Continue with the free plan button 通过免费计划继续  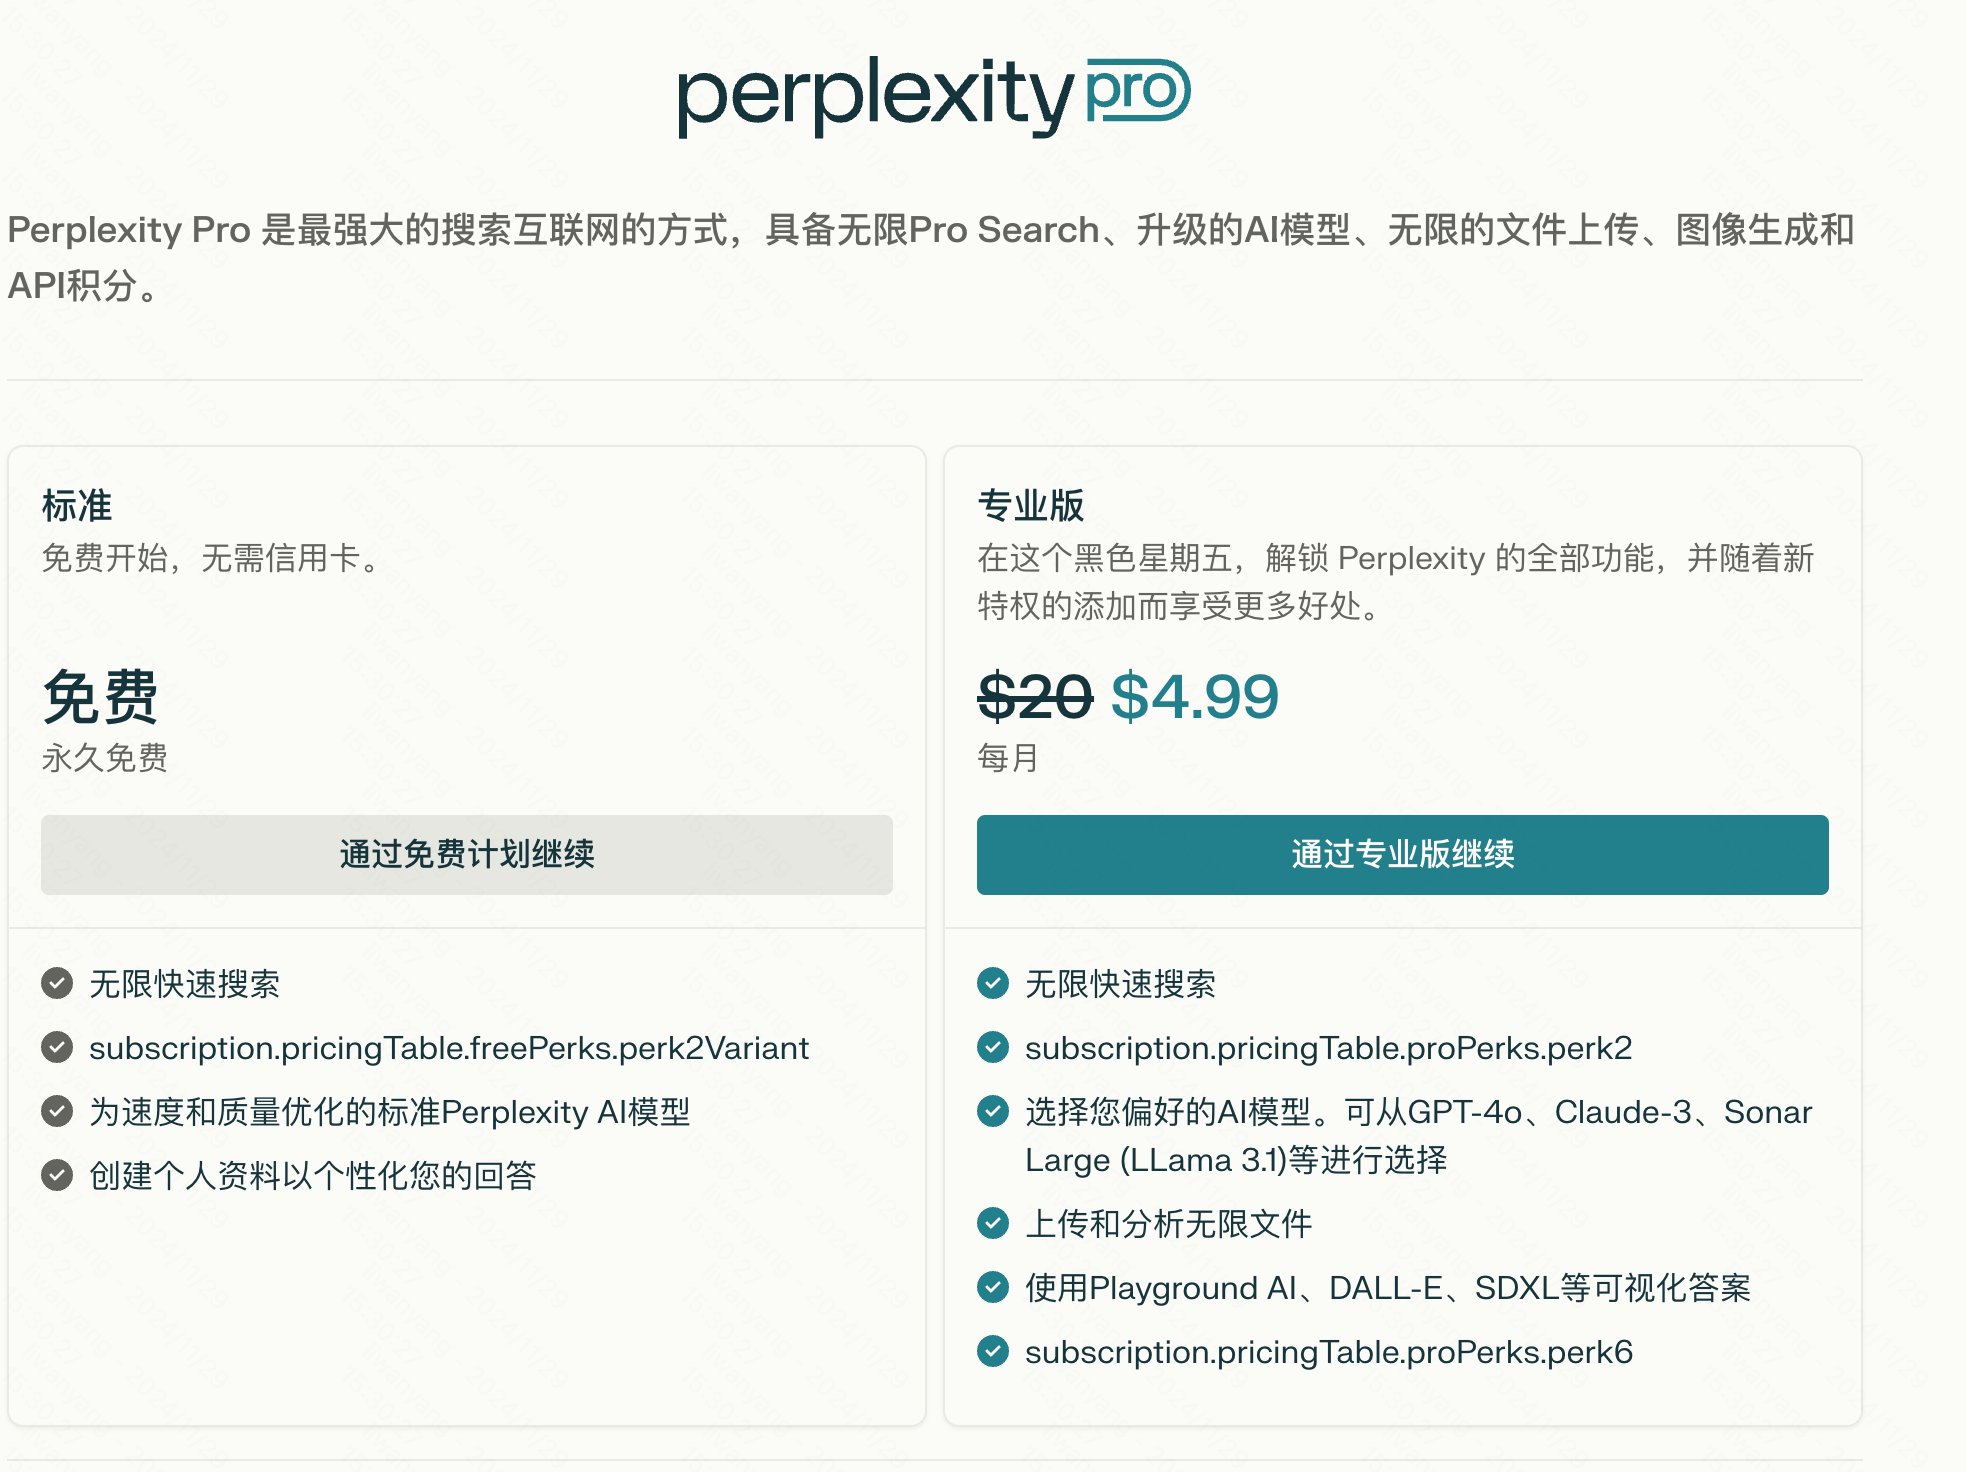(x=466, y=855)
